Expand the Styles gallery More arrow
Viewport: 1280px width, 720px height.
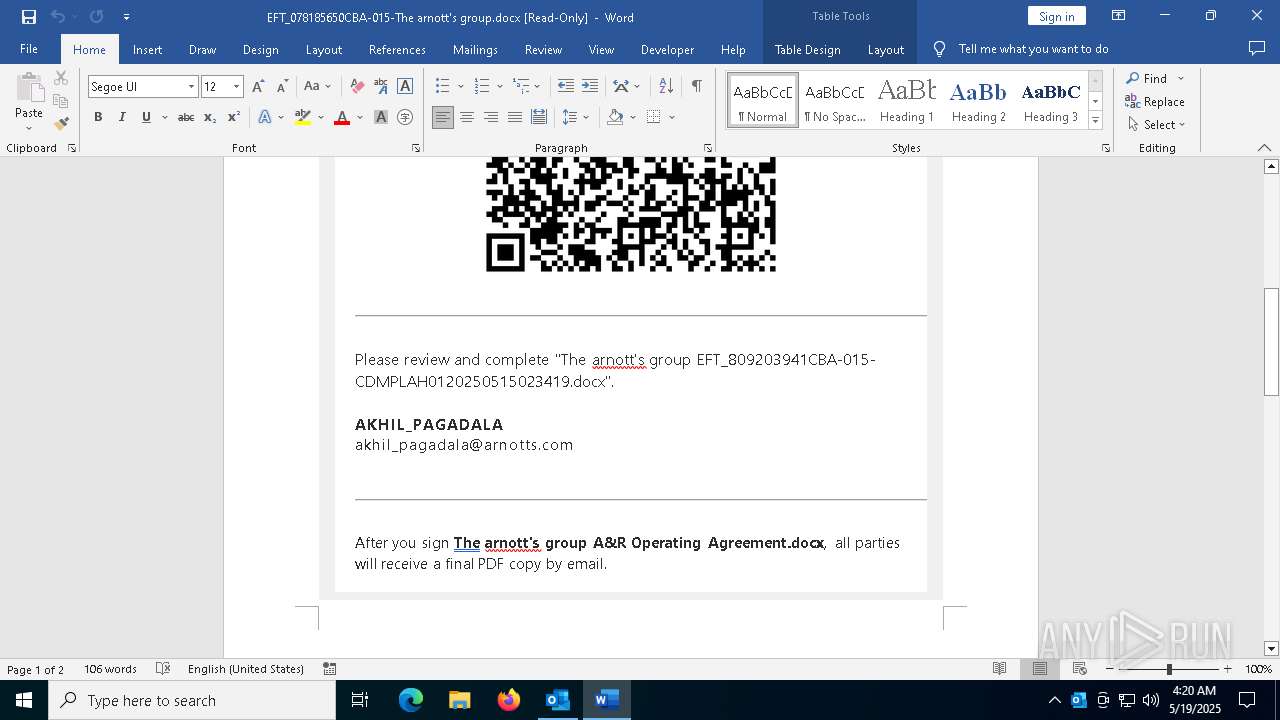1095,121
